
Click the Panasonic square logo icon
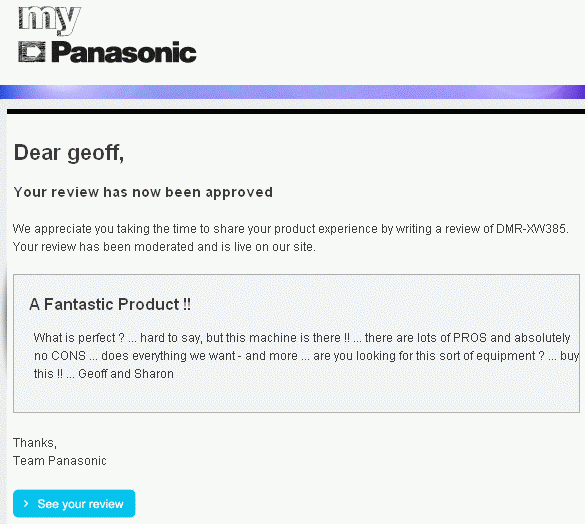click(32, 52)
